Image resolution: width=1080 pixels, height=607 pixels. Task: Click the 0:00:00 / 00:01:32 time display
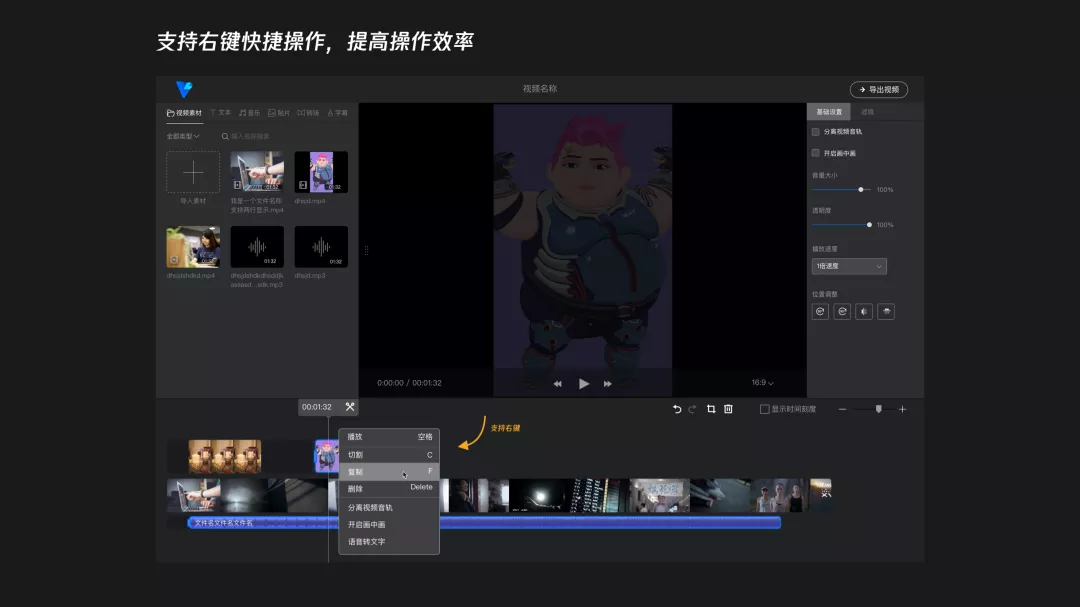point(409,383)
